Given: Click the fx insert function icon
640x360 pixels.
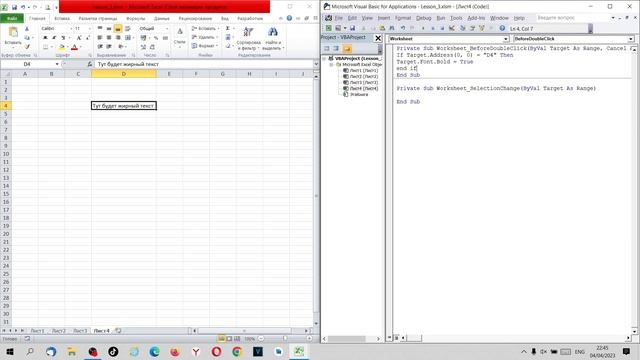Looking at the screenshot, I should coord(90,64).
